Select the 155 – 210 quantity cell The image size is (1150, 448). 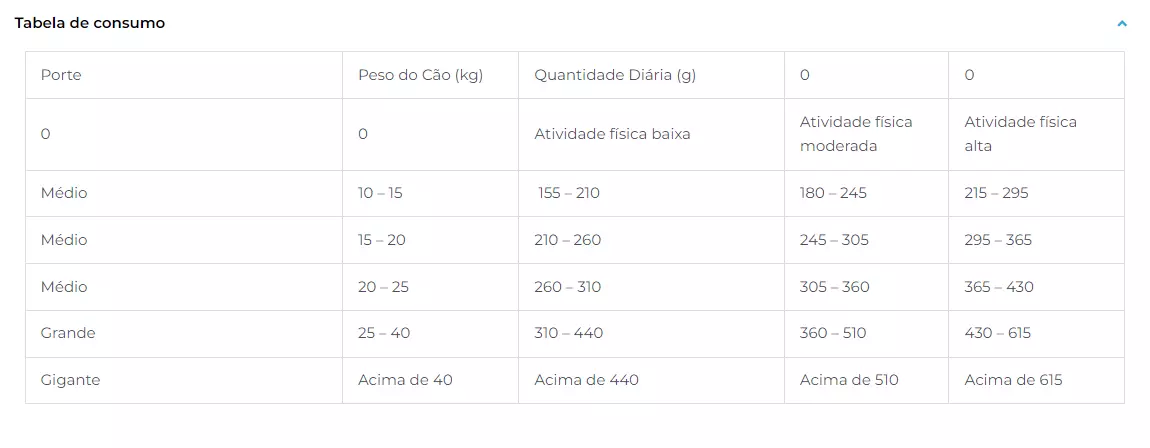(x=651, y=194)
